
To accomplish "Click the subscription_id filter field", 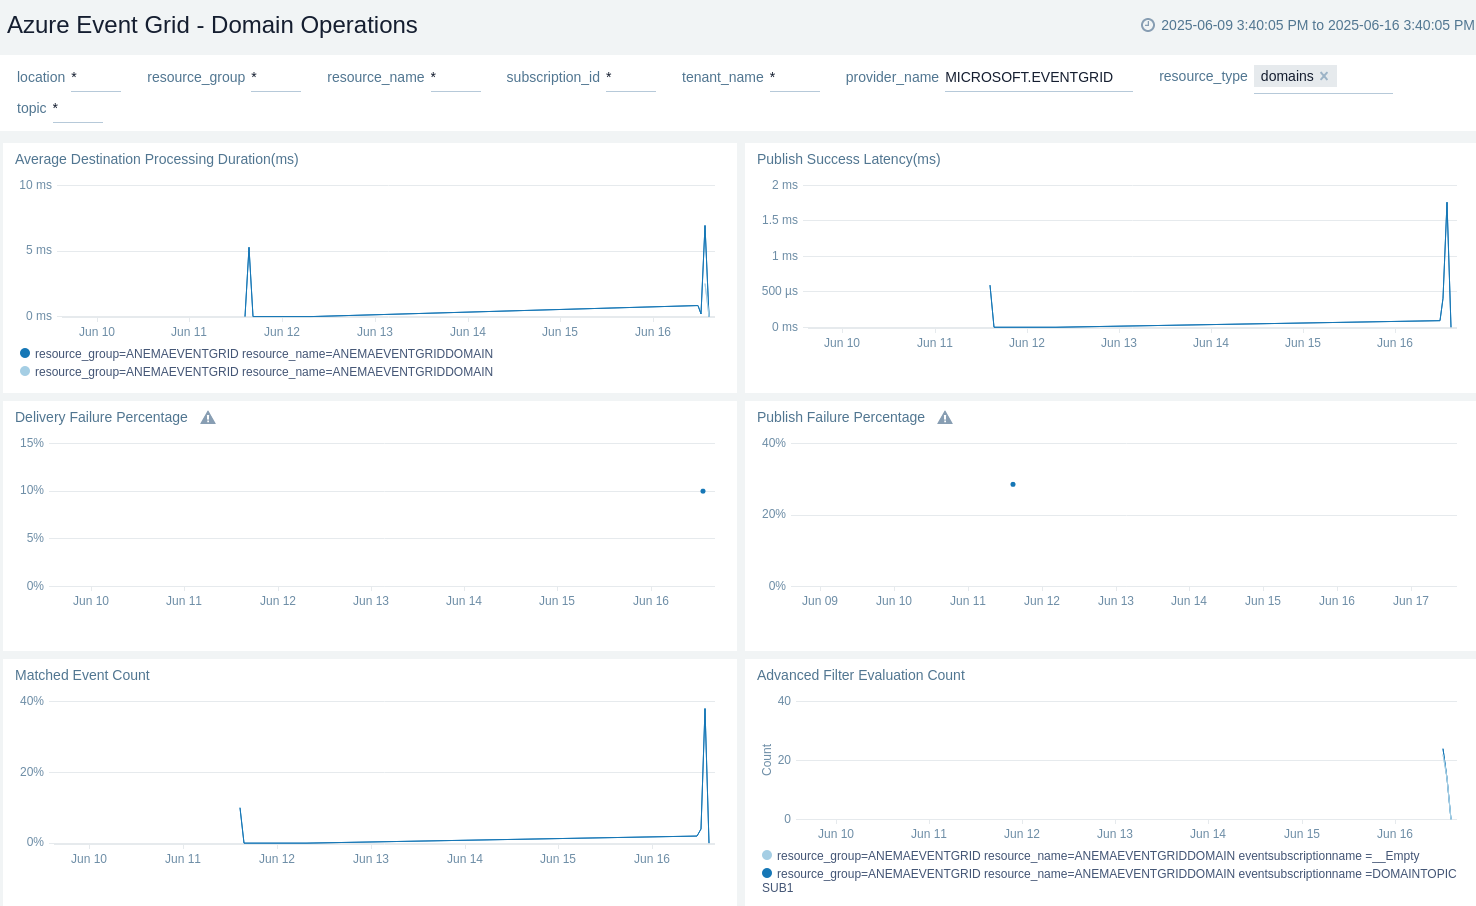I will (631, 77).
